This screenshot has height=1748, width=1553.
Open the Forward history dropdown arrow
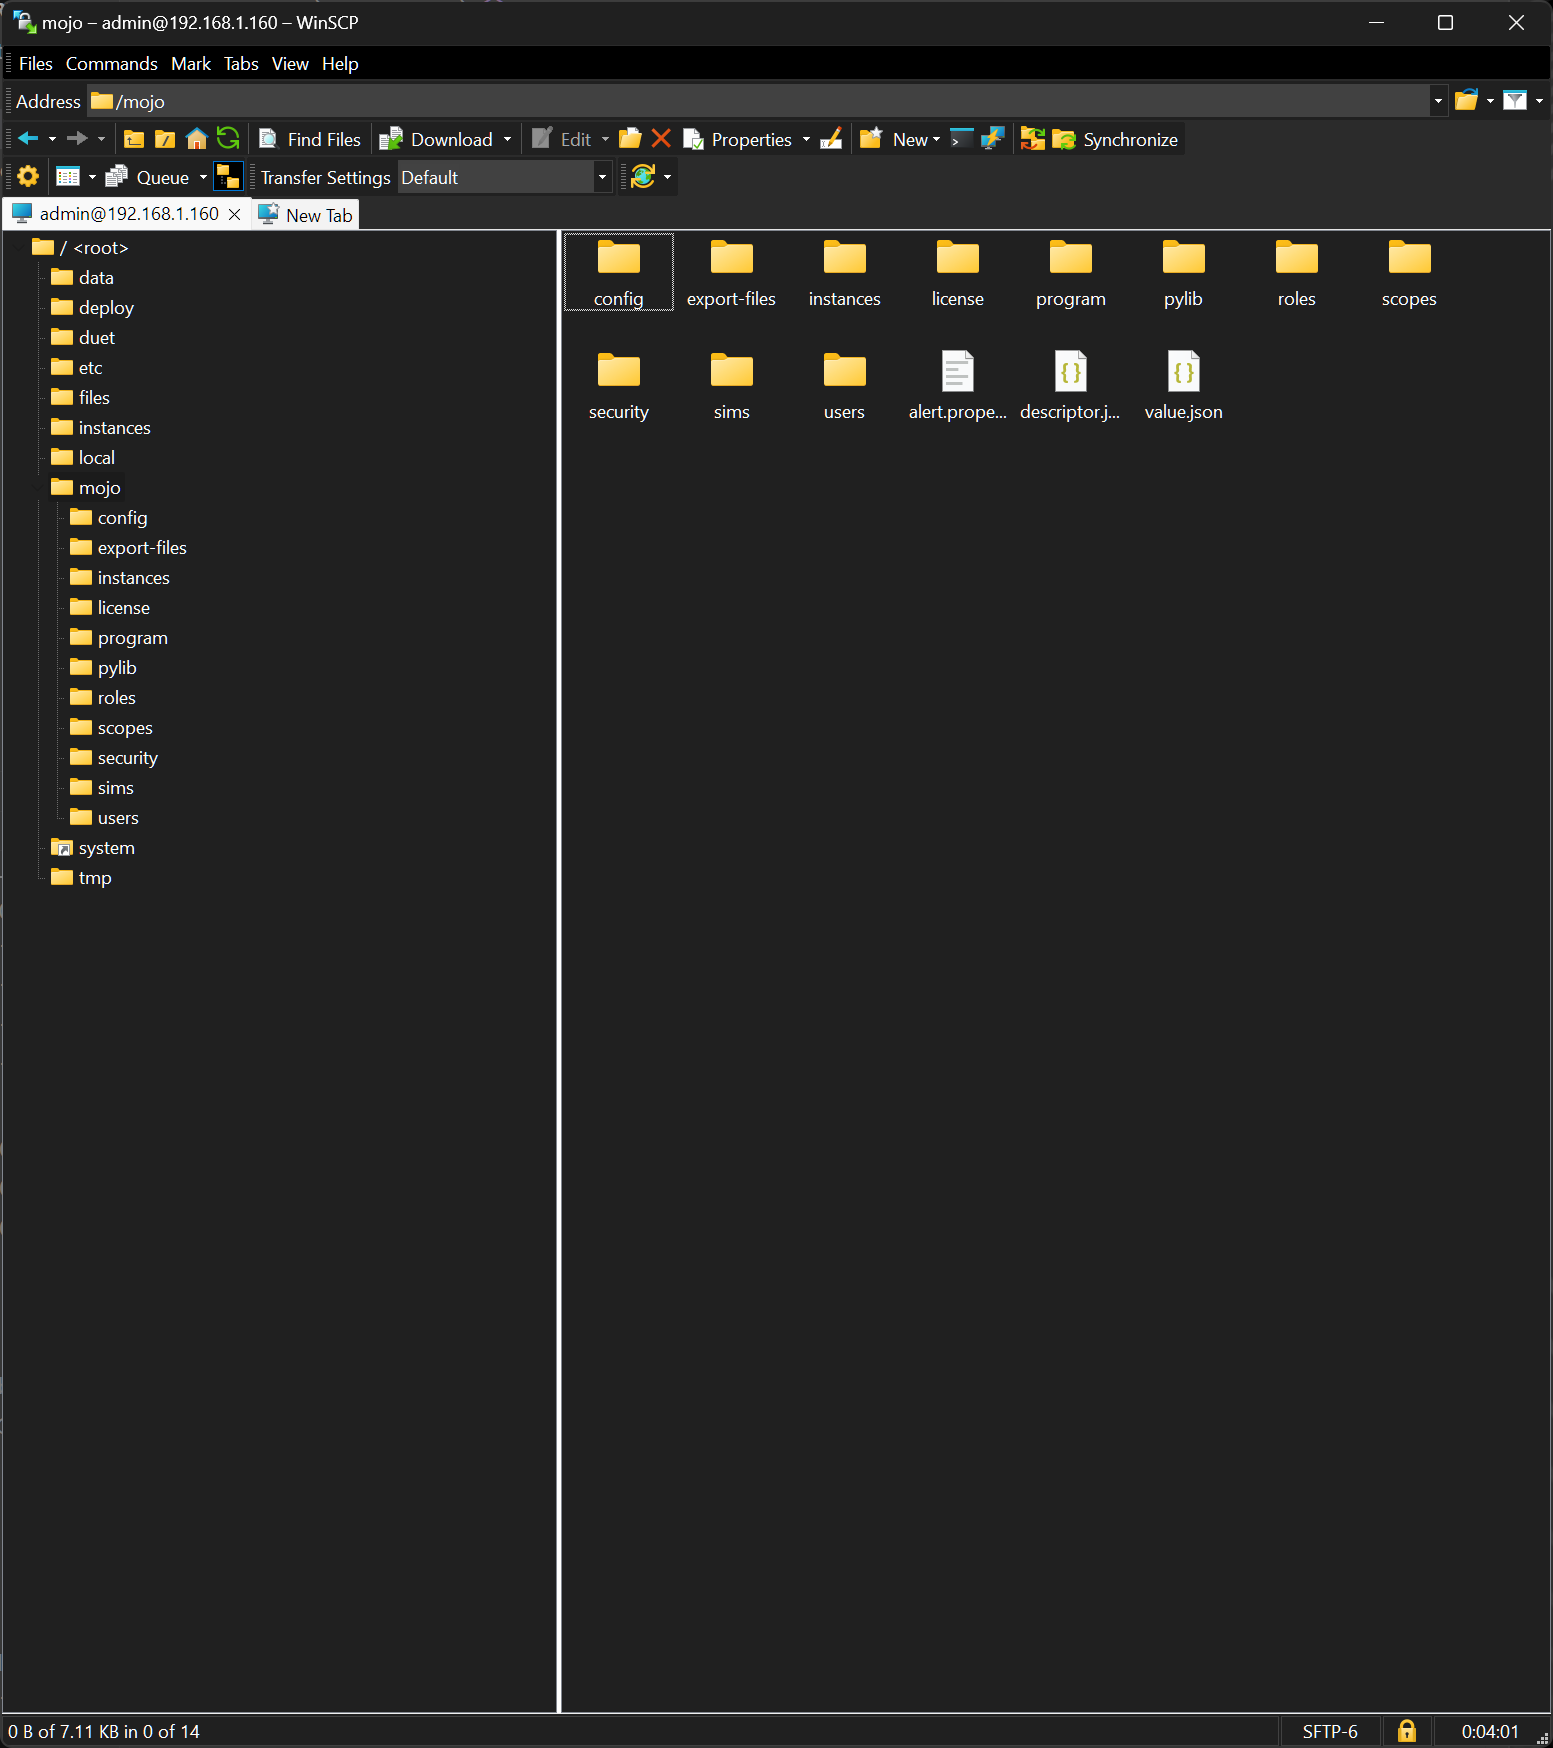pos(101,139)
